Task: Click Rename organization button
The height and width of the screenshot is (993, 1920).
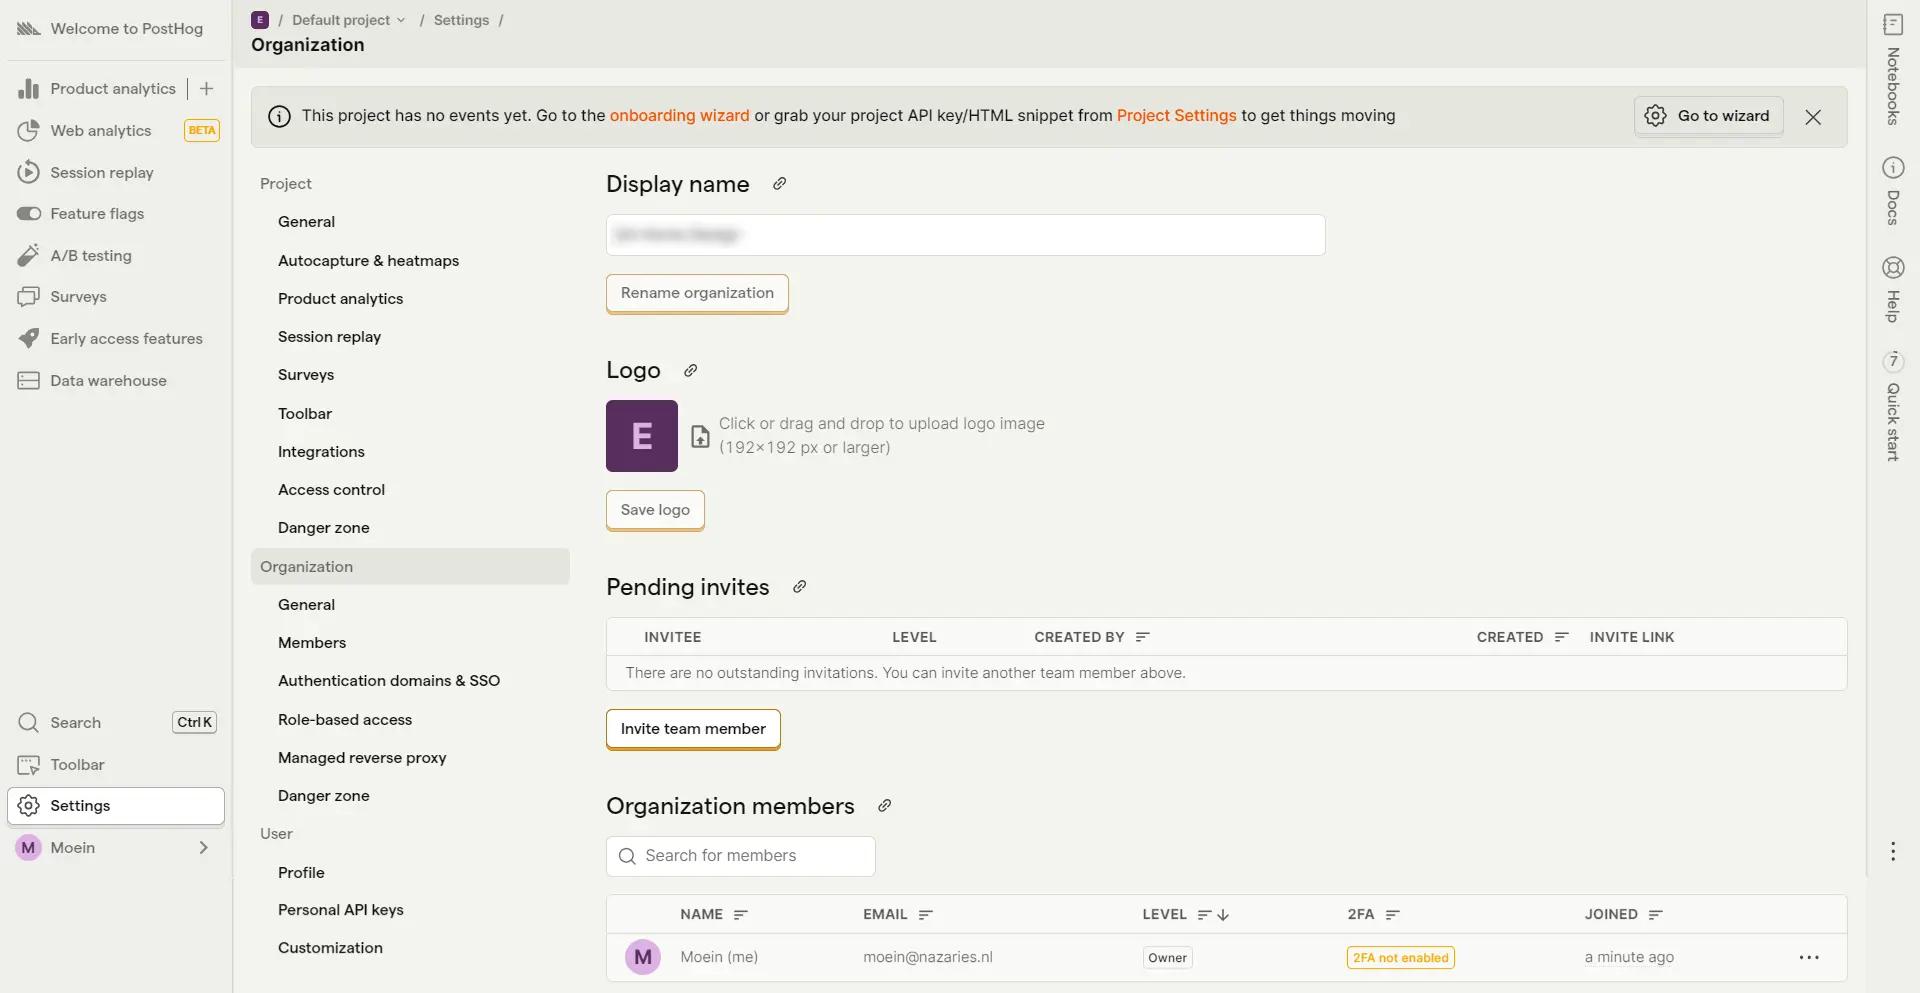Action: point(697,293)
